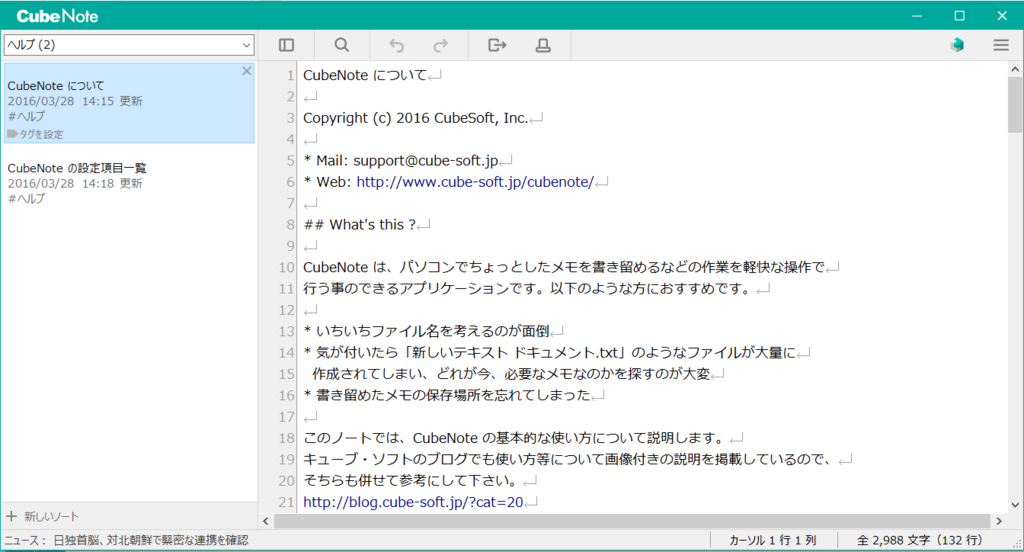Screen dimensions: 1024x552
Task: Click the export note icon
Action: tap(497, 45)
